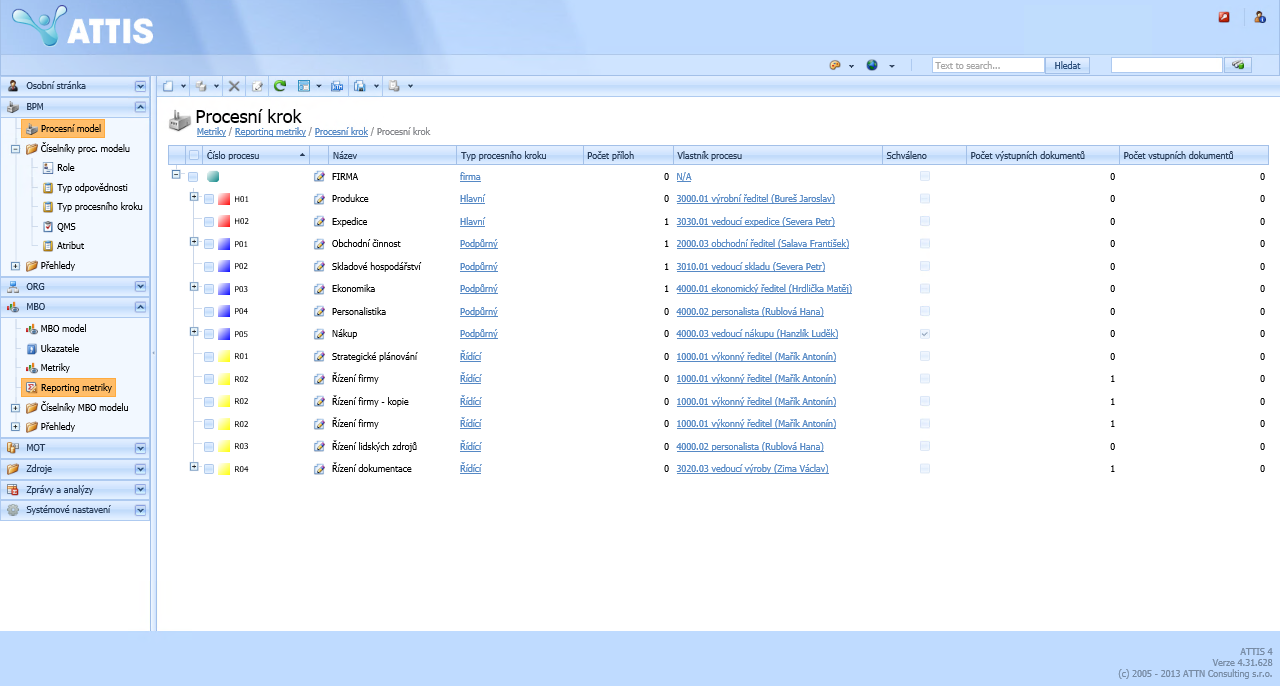Click the red icon at top right
Screen dimensions: 1280x686
coord(1224,17)
